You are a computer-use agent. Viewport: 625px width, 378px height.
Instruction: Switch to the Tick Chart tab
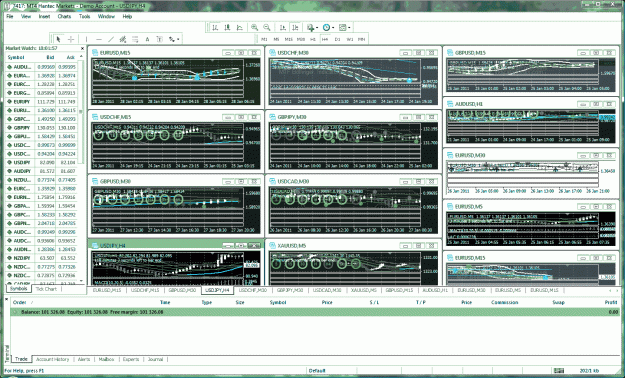pos(46,289)
